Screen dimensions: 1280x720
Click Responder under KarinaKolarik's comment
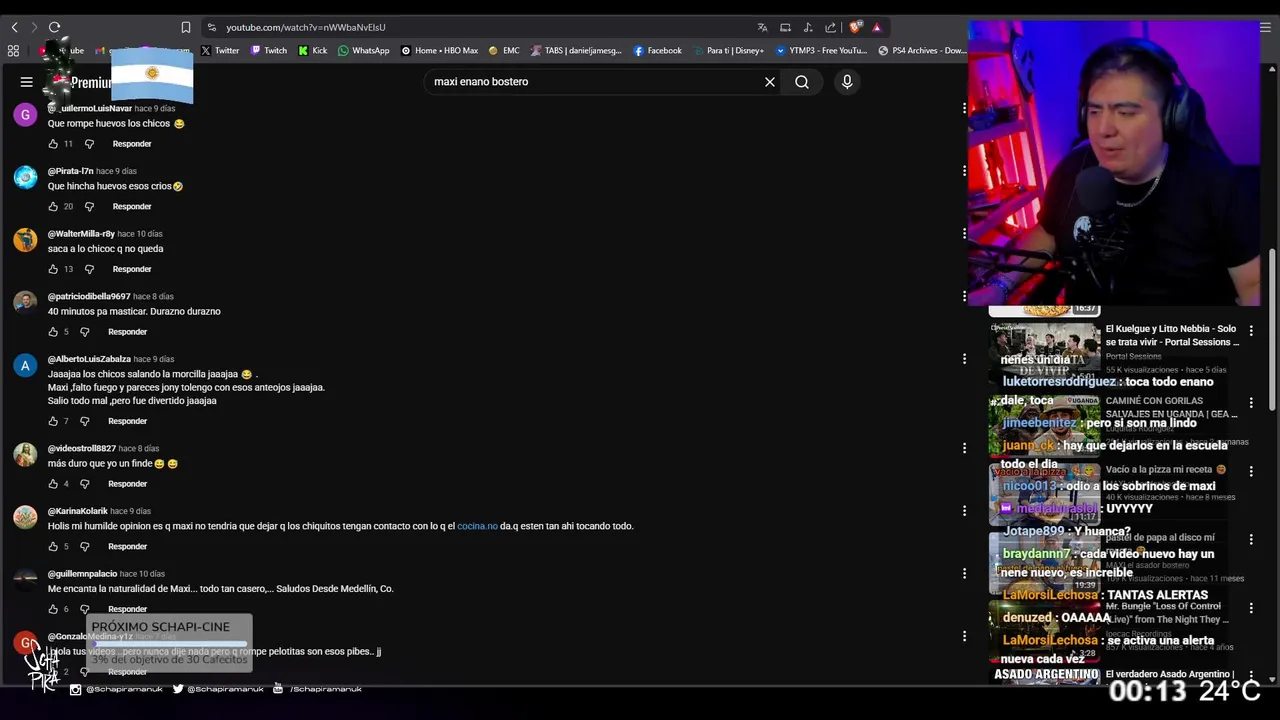click(127, 547)
